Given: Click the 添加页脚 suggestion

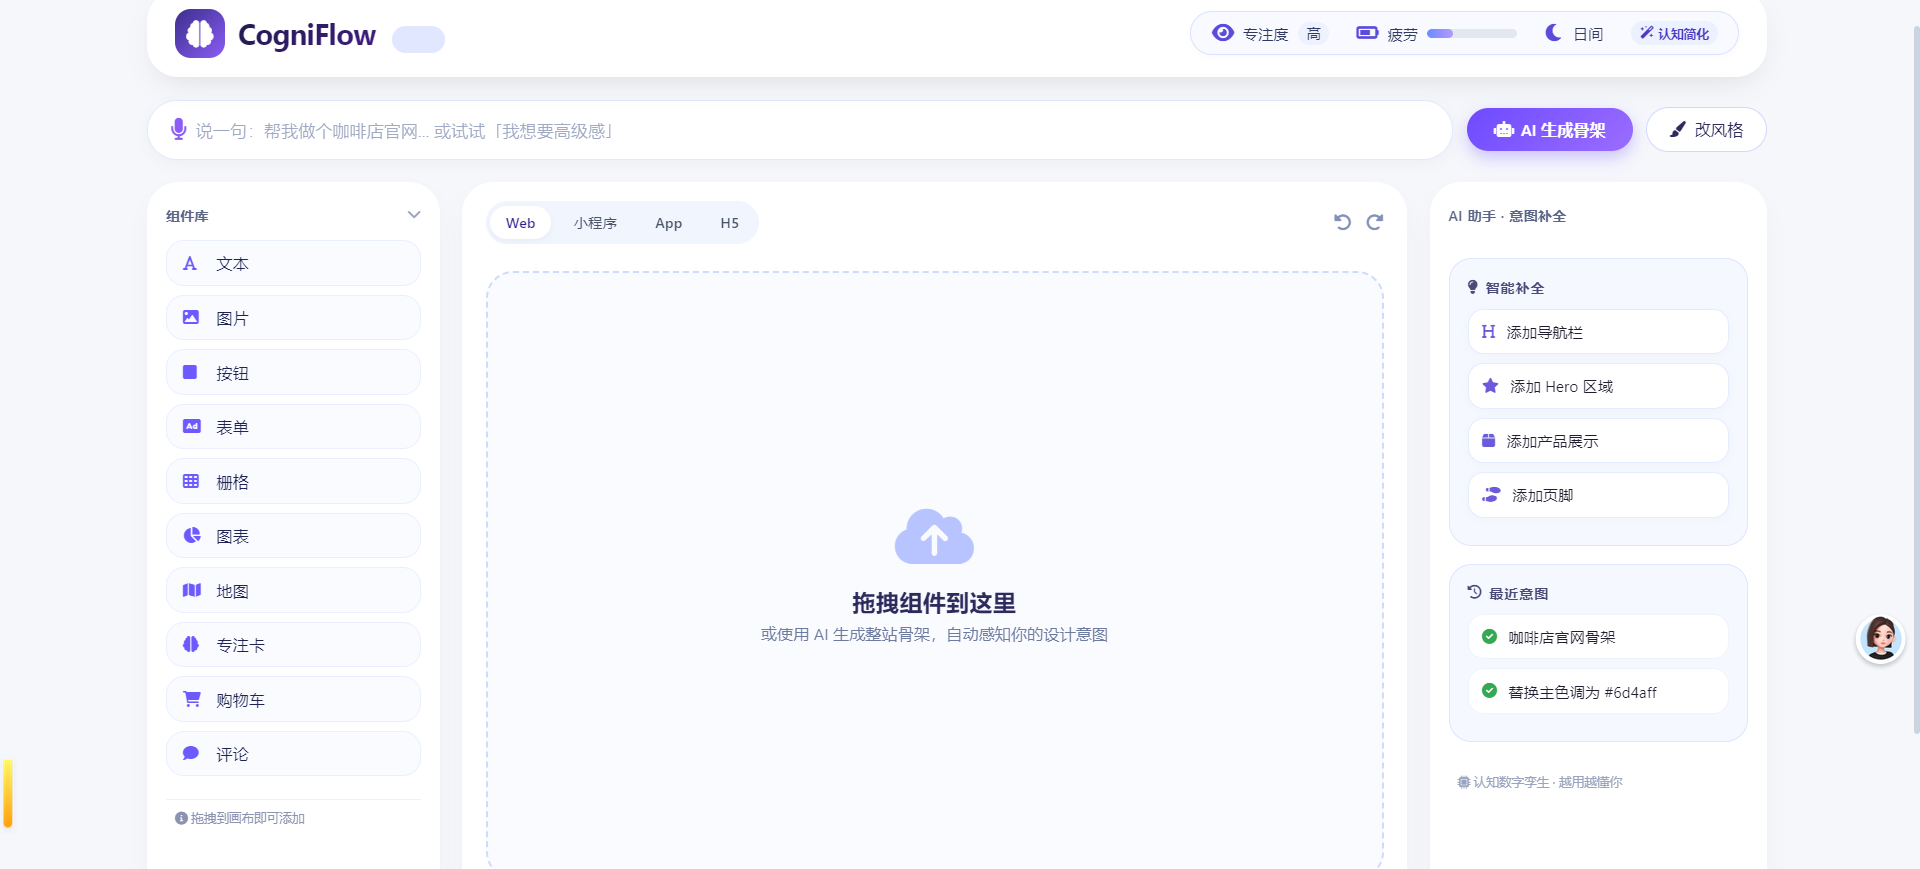Looking at the screenshot, I should pyautogui.click(x=1598, y=495).
